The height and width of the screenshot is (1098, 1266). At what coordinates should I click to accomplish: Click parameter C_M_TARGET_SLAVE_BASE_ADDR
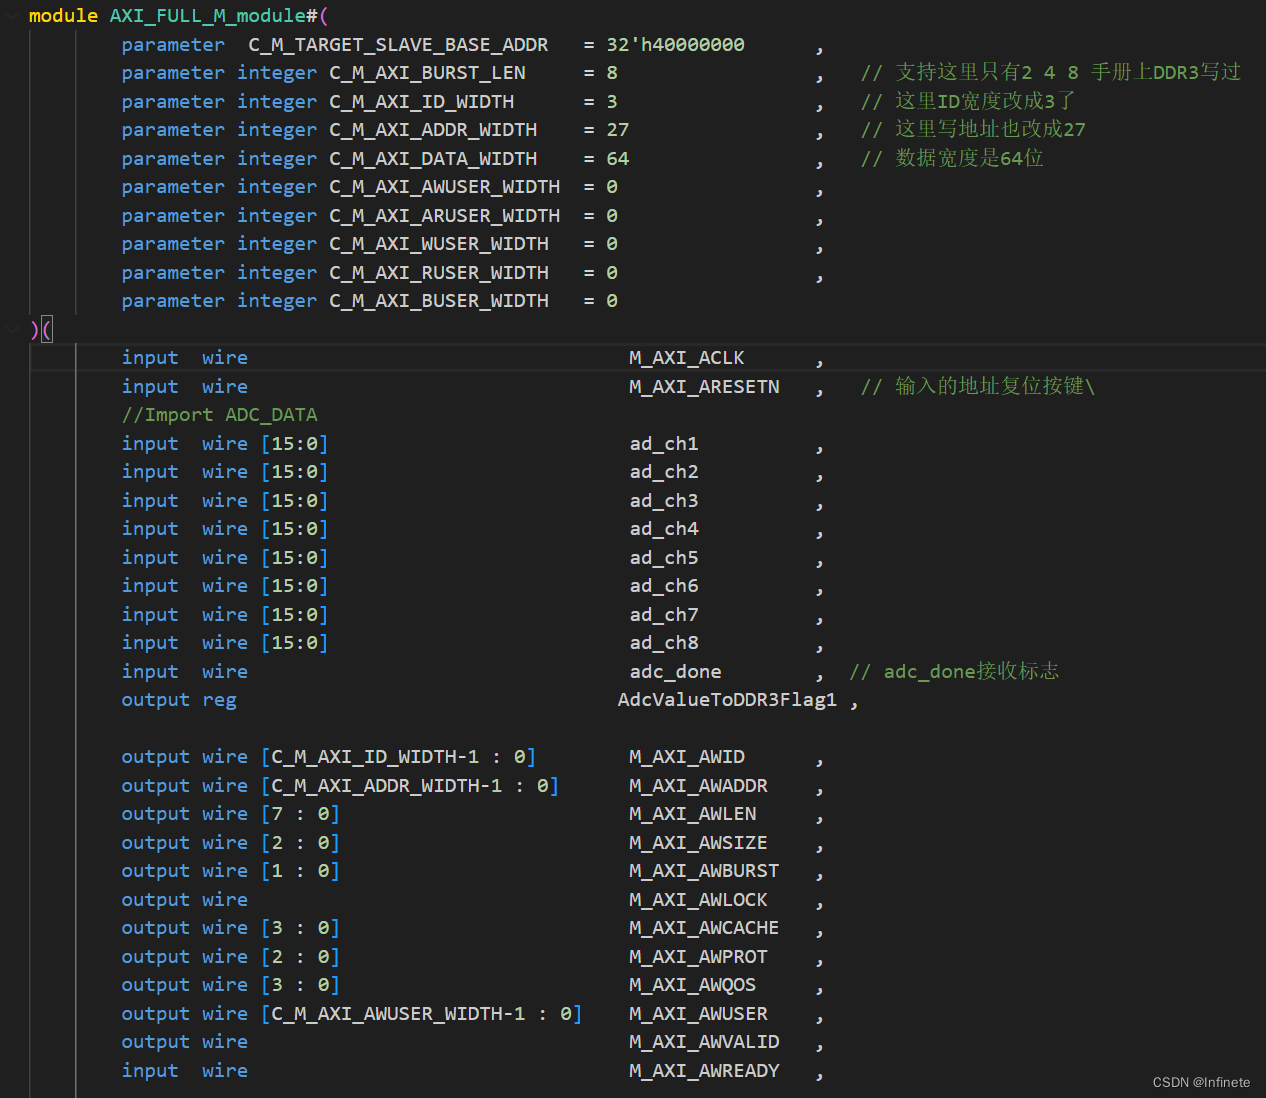398,44
